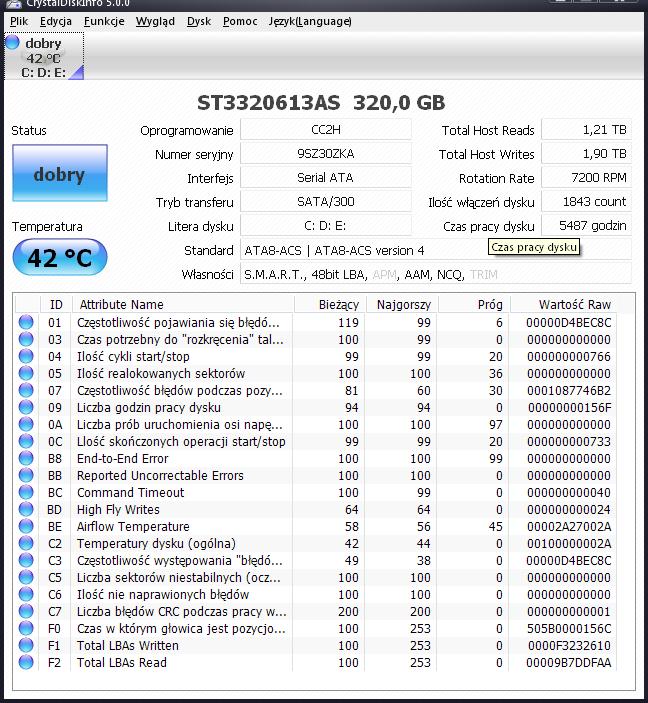
Task: Click the status orb for End-to-End Error
Action: click(26, 458)
